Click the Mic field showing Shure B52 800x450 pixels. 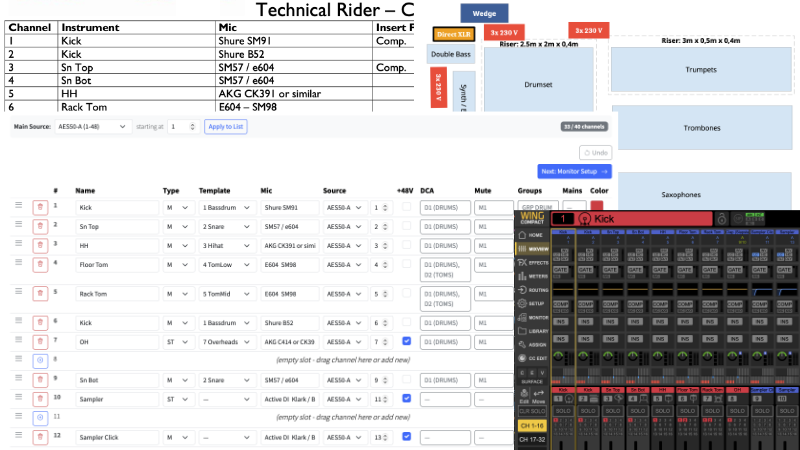(x=290, y=323)
